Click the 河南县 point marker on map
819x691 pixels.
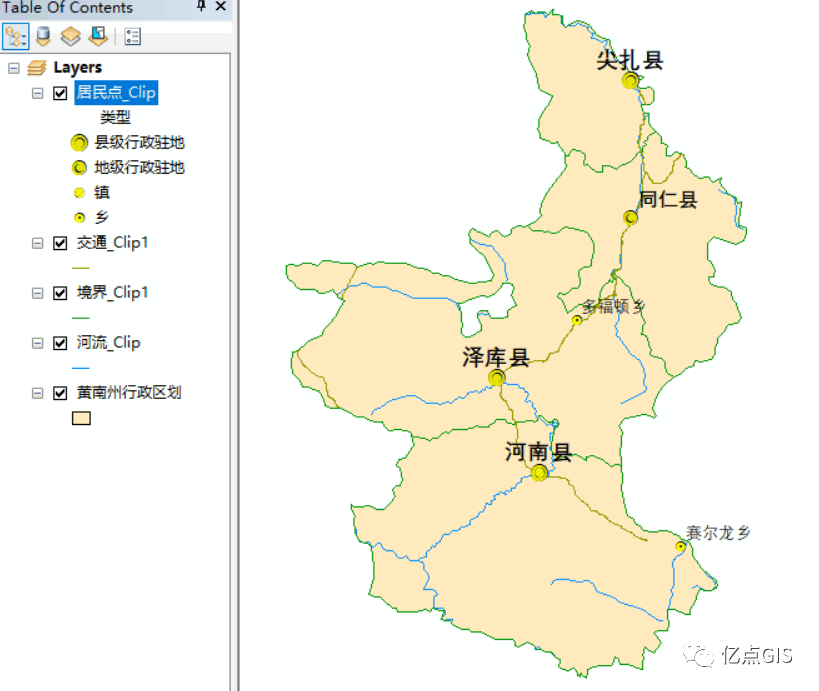(540, 473)
